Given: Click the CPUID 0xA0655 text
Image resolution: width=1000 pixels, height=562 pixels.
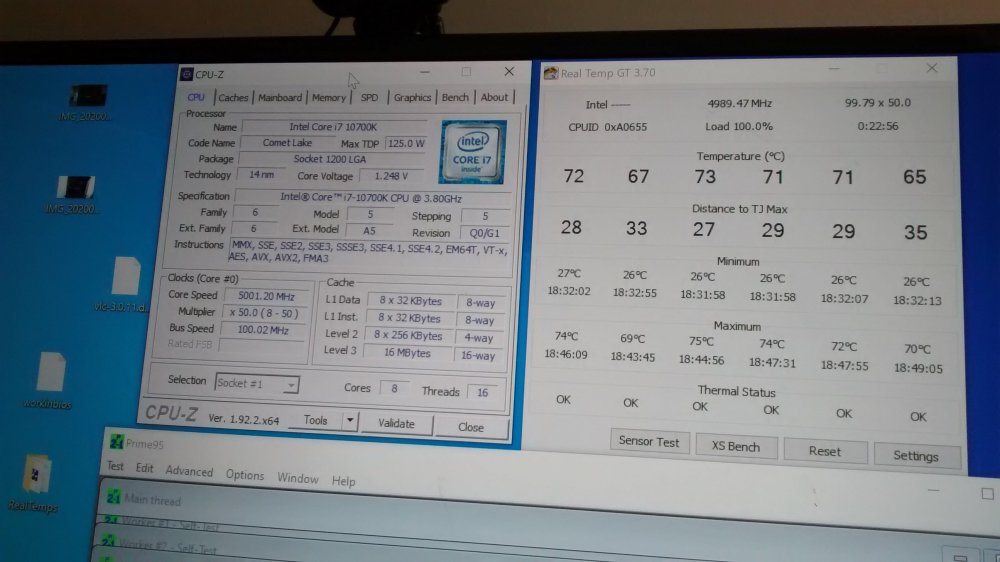Looking at the screenshot, I should click(x=607, y=127).
